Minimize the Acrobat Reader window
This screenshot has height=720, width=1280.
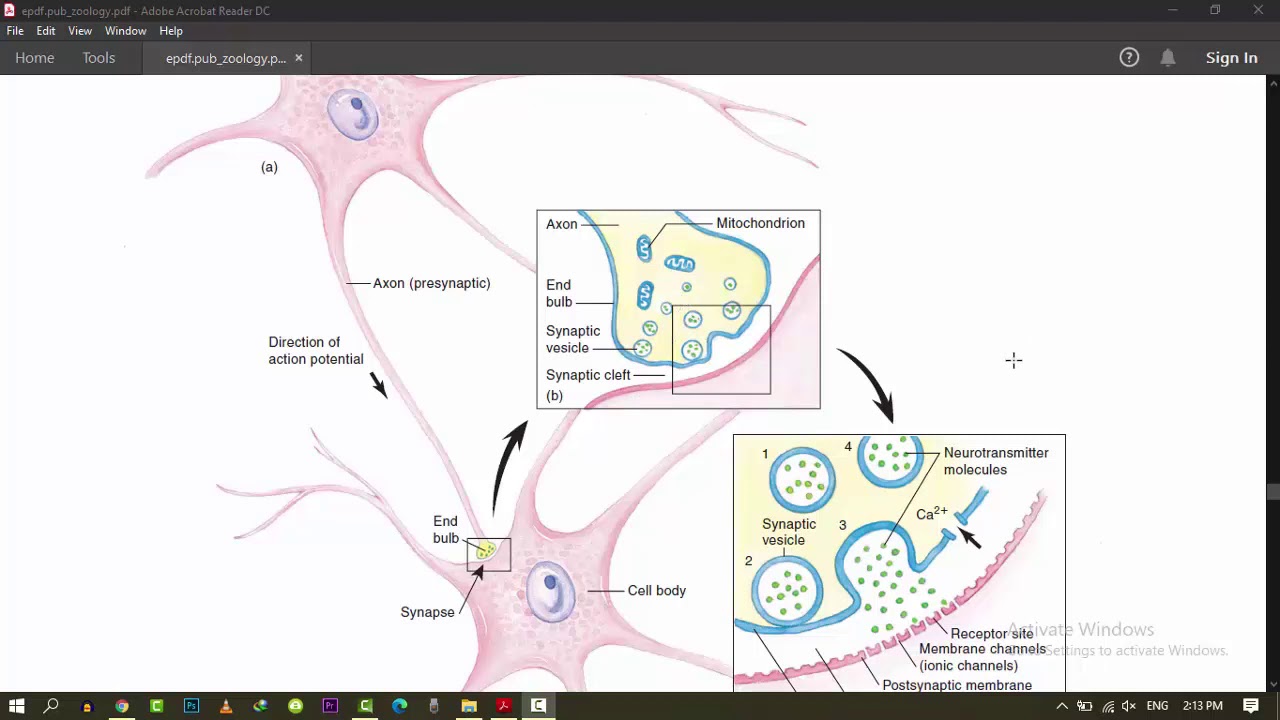tap(1172, 10)
